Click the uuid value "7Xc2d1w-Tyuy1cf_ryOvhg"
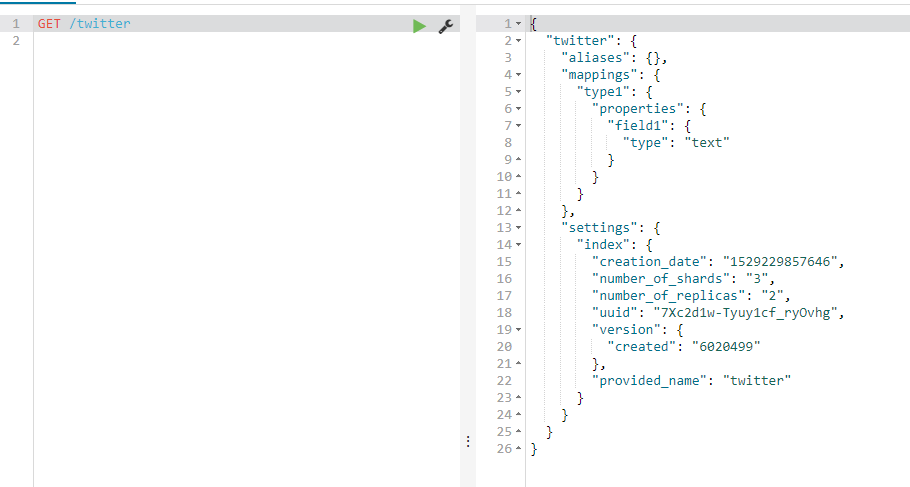 tap(746, 313)
